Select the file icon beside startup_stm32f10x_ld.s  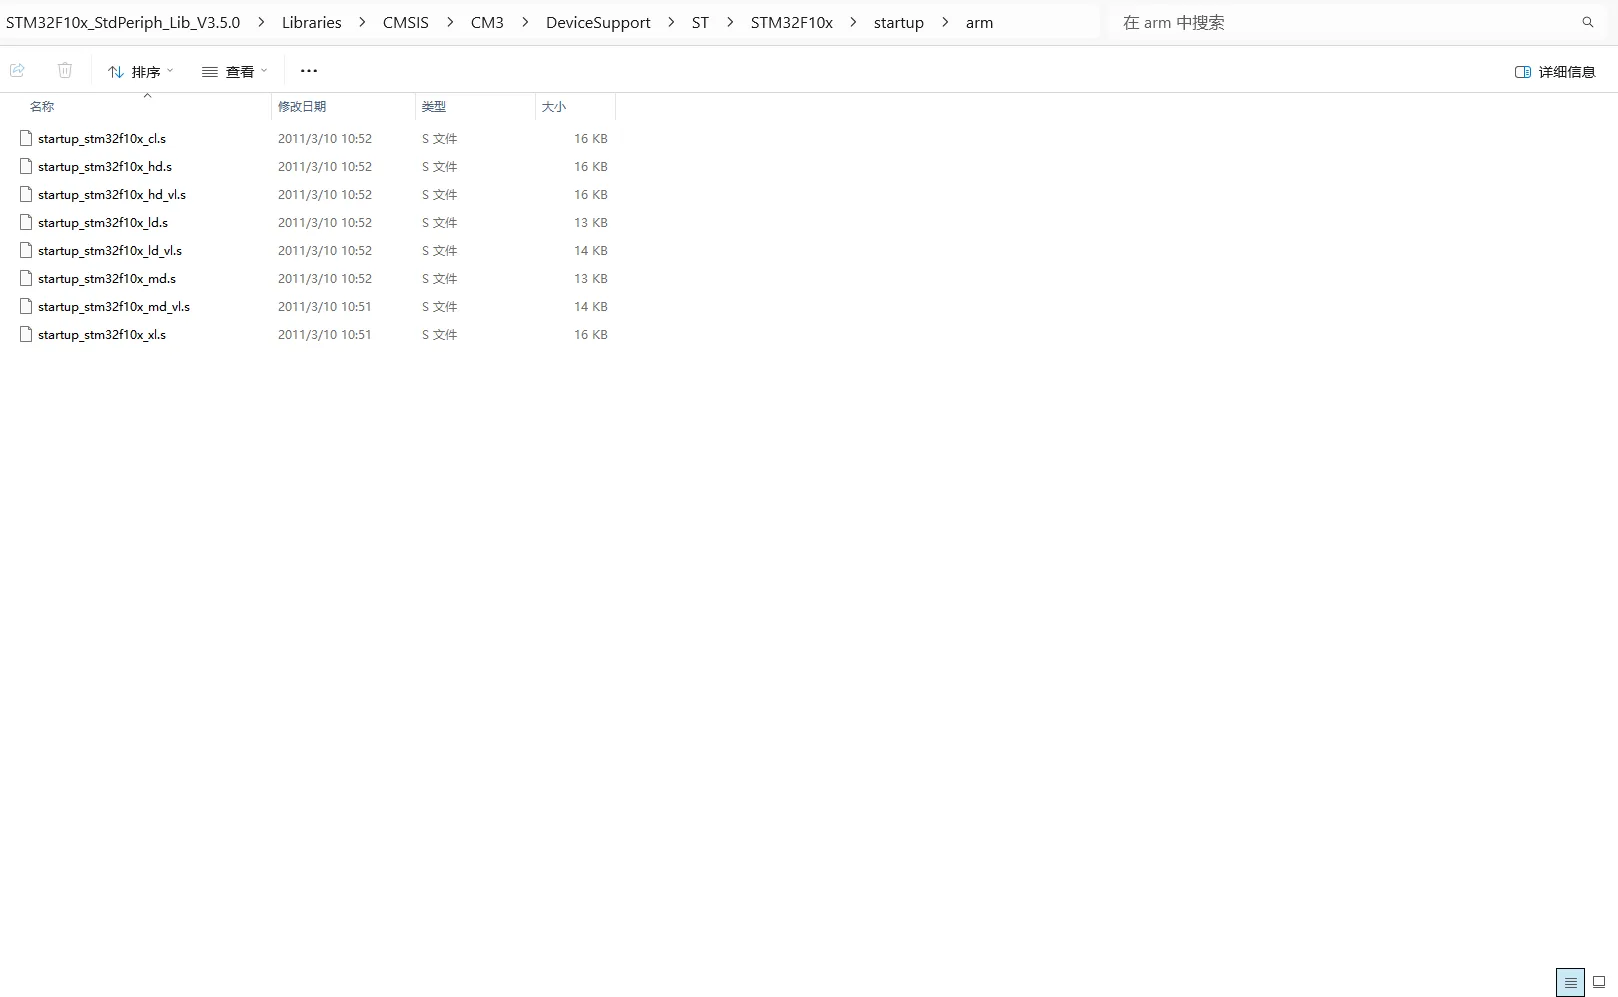tap(26, 222)
